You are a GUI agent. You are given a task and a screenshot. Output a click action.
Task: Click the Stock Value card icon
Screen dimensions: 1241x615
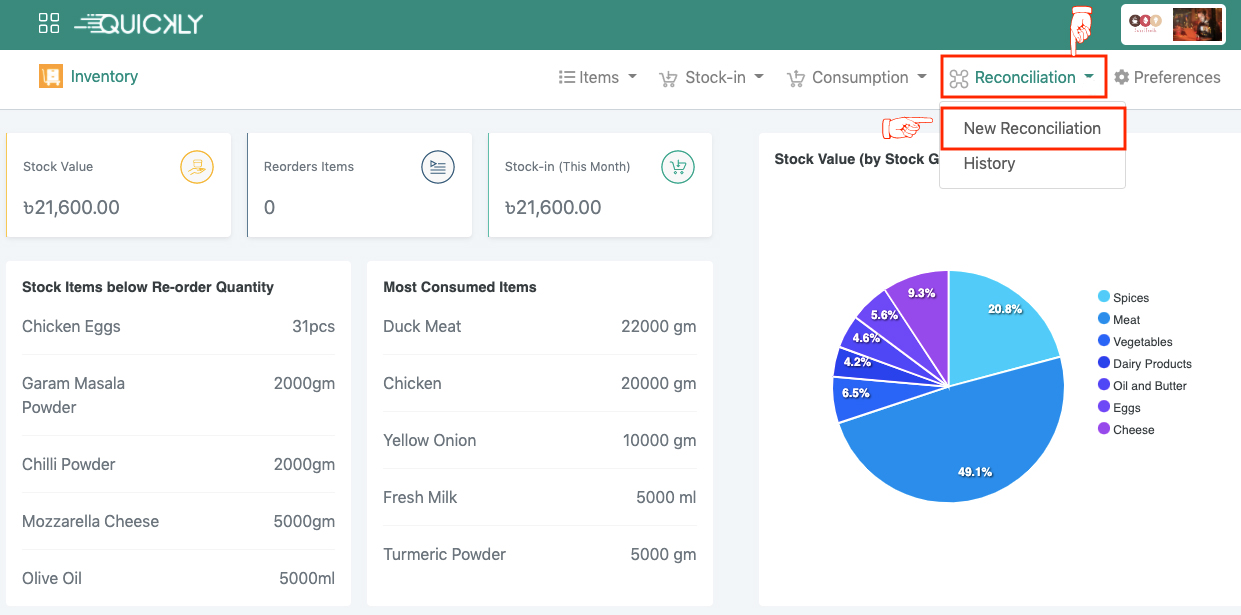click(x=196, y=167)
